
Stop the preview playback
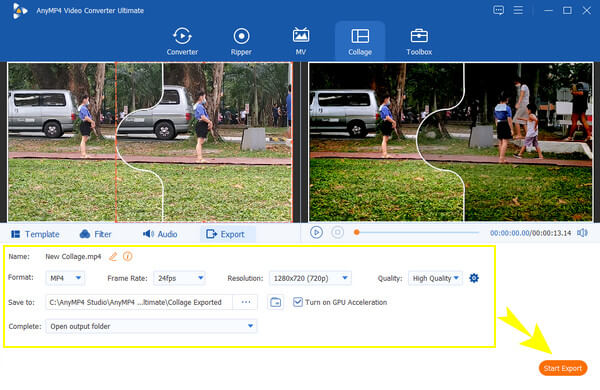338,232
